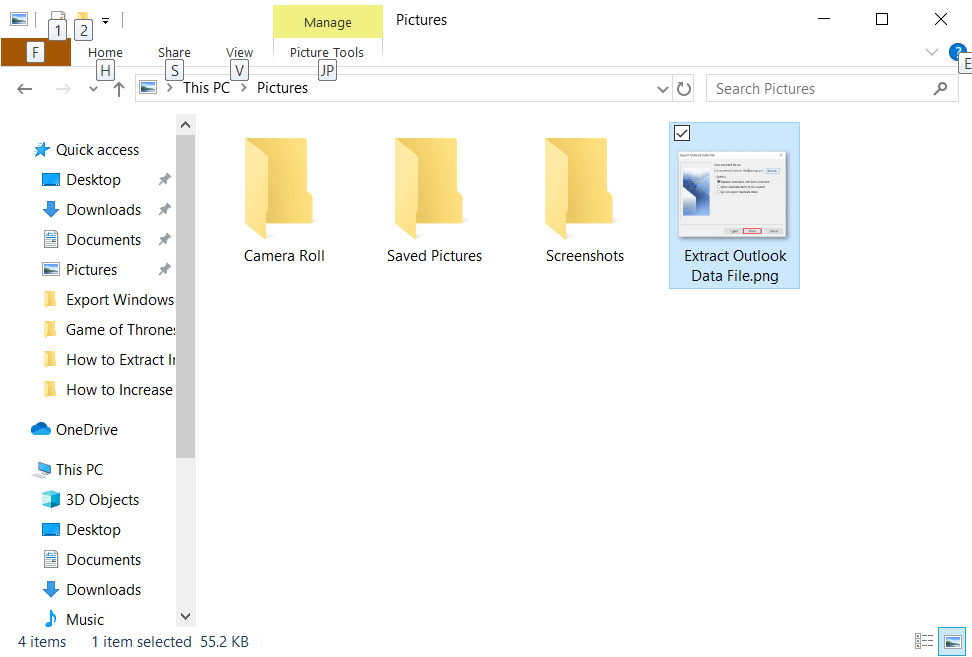Click navigation pane scroll up arrow
Screen dimensions: 972x657
[185, 125]
